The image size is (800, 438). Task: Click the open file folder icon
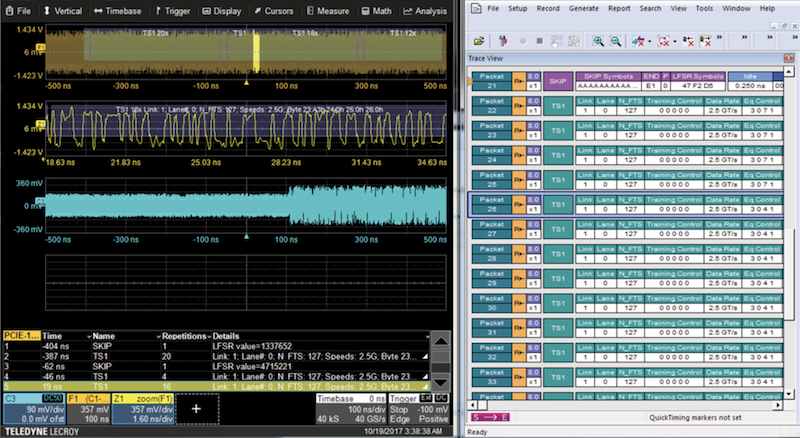tap(479, 42)
